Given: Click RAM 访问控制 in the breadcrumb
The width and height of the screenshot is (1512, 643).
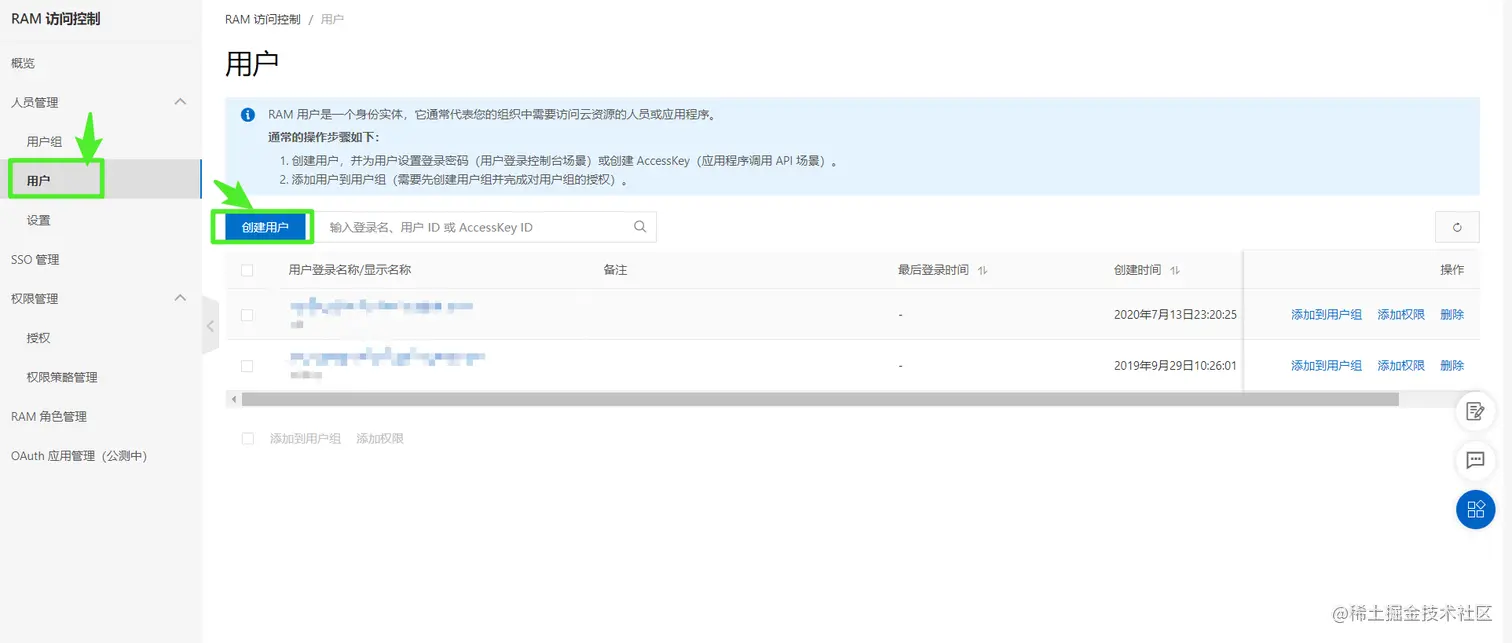Looking at the screenshot, I should coord(262,19).
